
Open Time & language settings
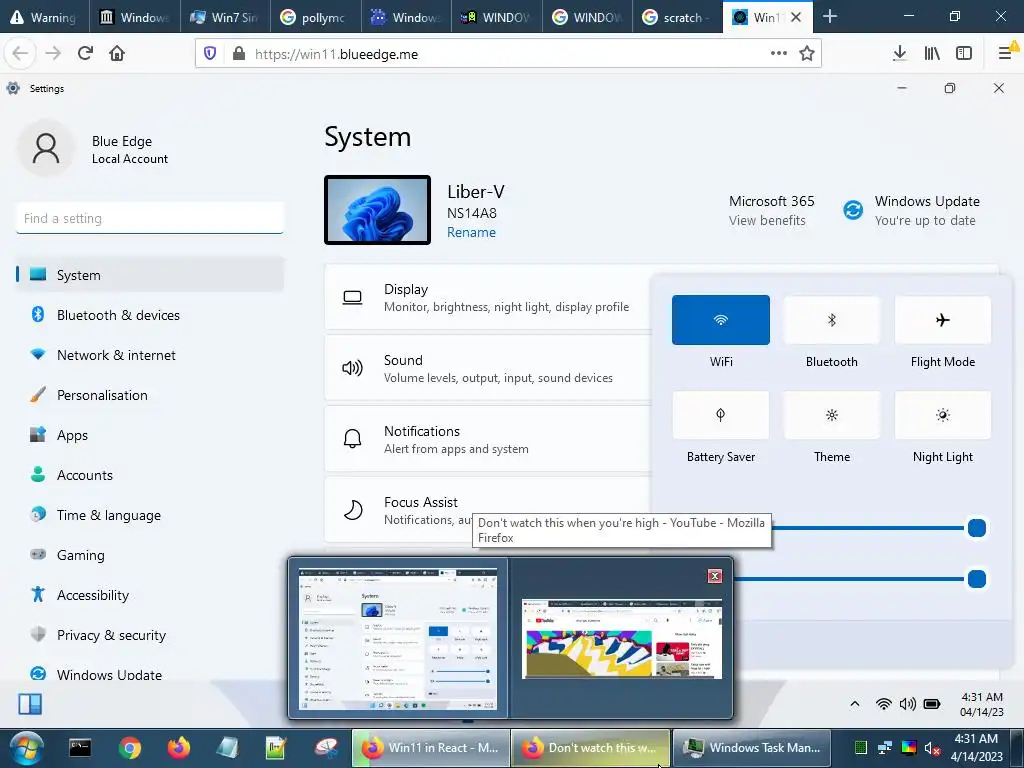(150, 515)
